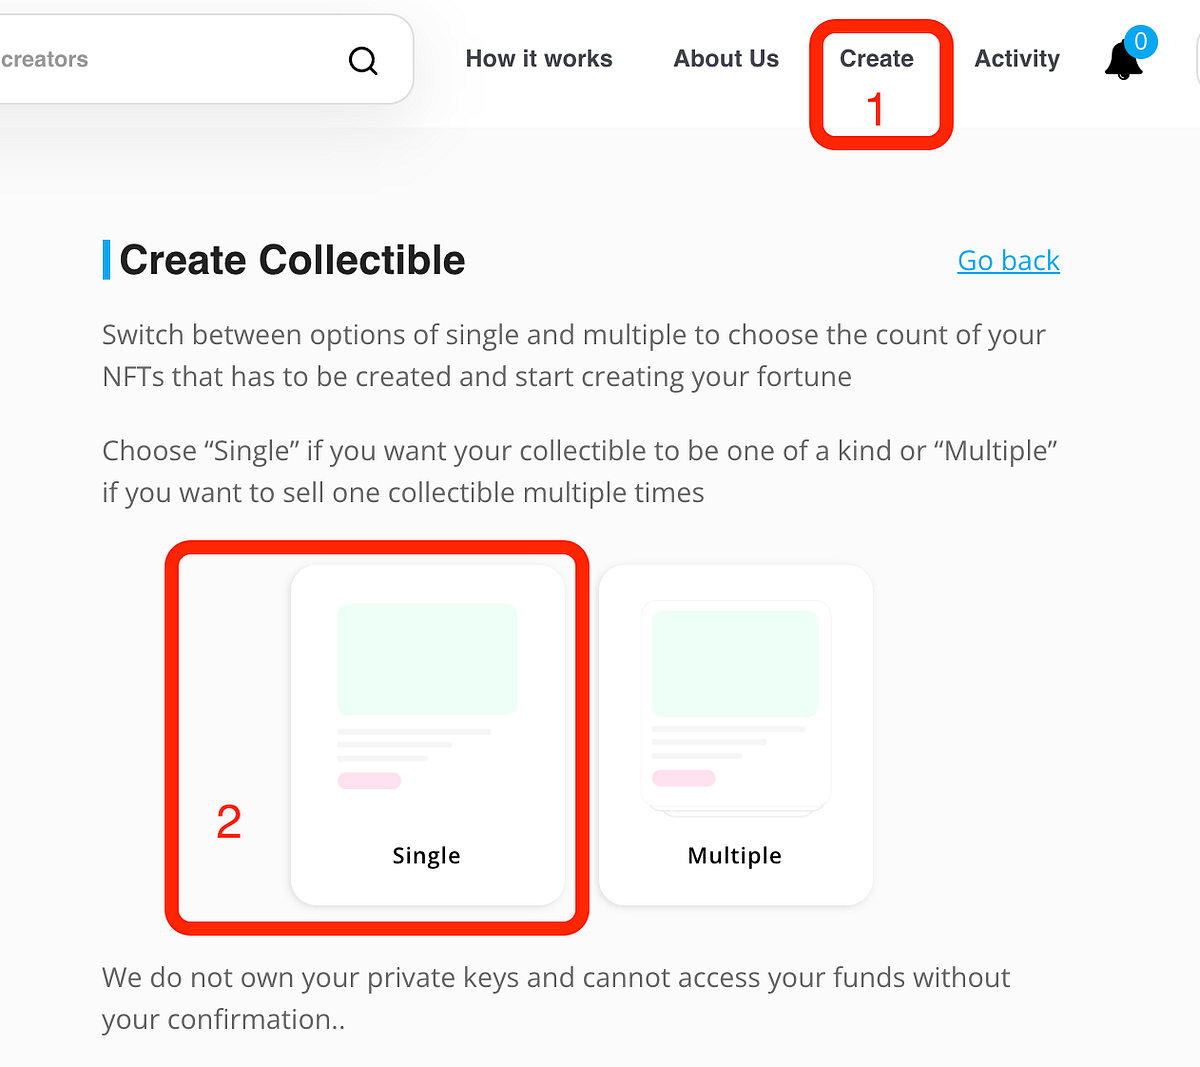Click the Multiple card's green image placeholder
Viewport: 1200px width, 1067px height.
point(735,663)
